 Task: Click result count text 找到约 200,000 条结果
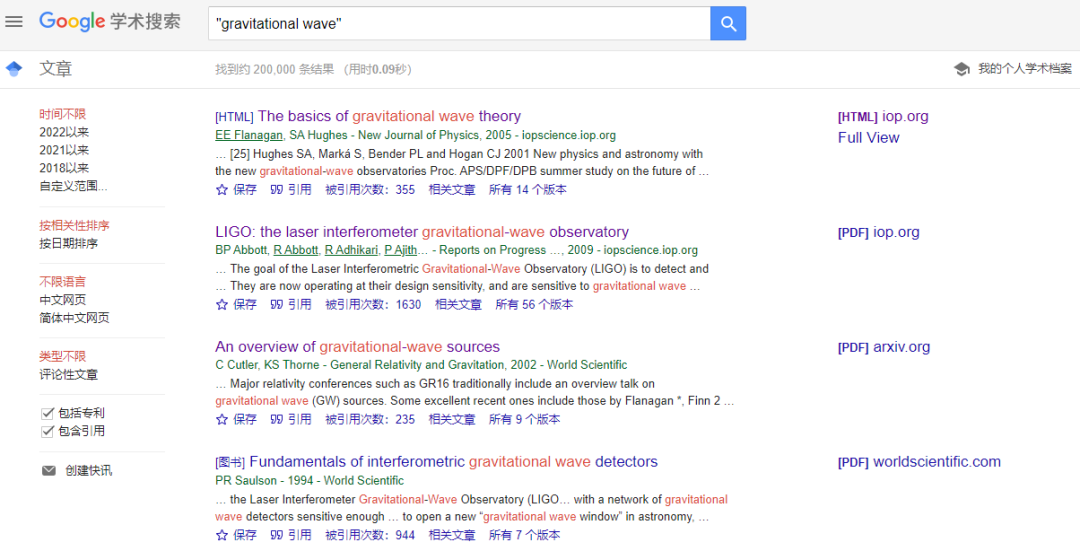[275, 70]
